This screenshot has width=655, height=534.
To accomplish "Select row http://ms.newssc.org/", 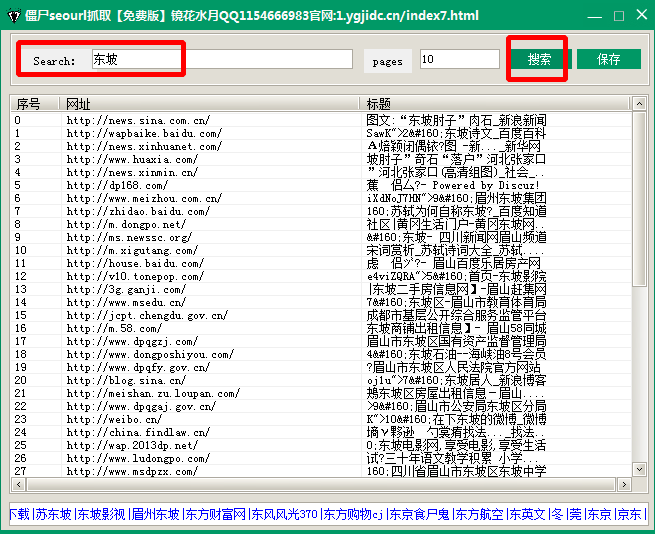I will (x=321, y=237).
